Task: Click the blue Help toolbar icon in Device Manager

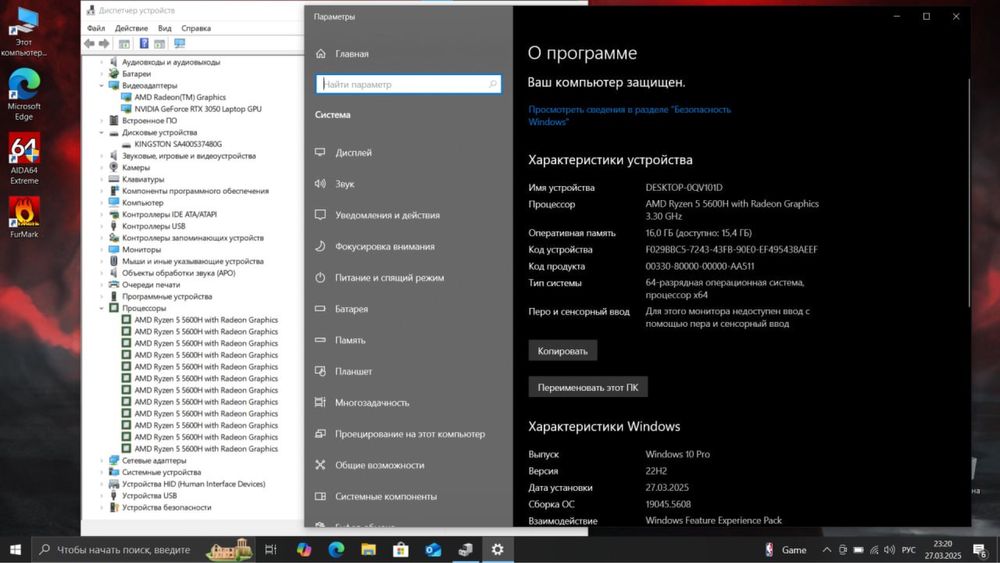Action: (x=144, y=43)
